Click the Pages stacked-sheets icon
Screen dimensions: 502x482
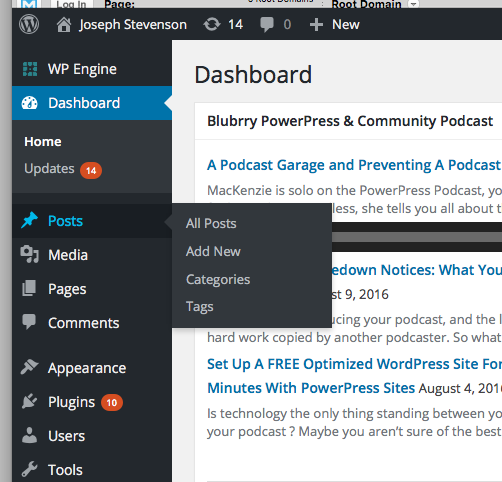[x=29, y=288]
